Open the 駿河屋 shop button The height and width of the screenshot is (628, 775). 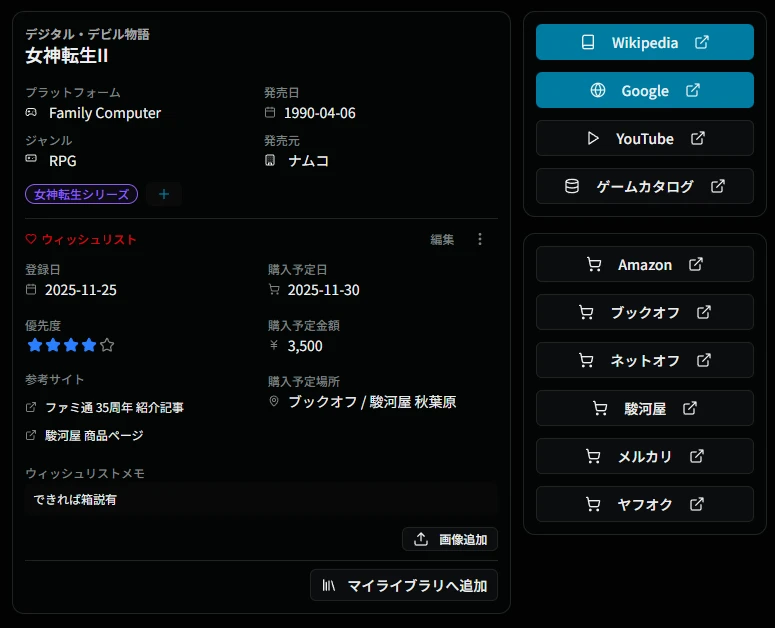(x=645, y=408)
